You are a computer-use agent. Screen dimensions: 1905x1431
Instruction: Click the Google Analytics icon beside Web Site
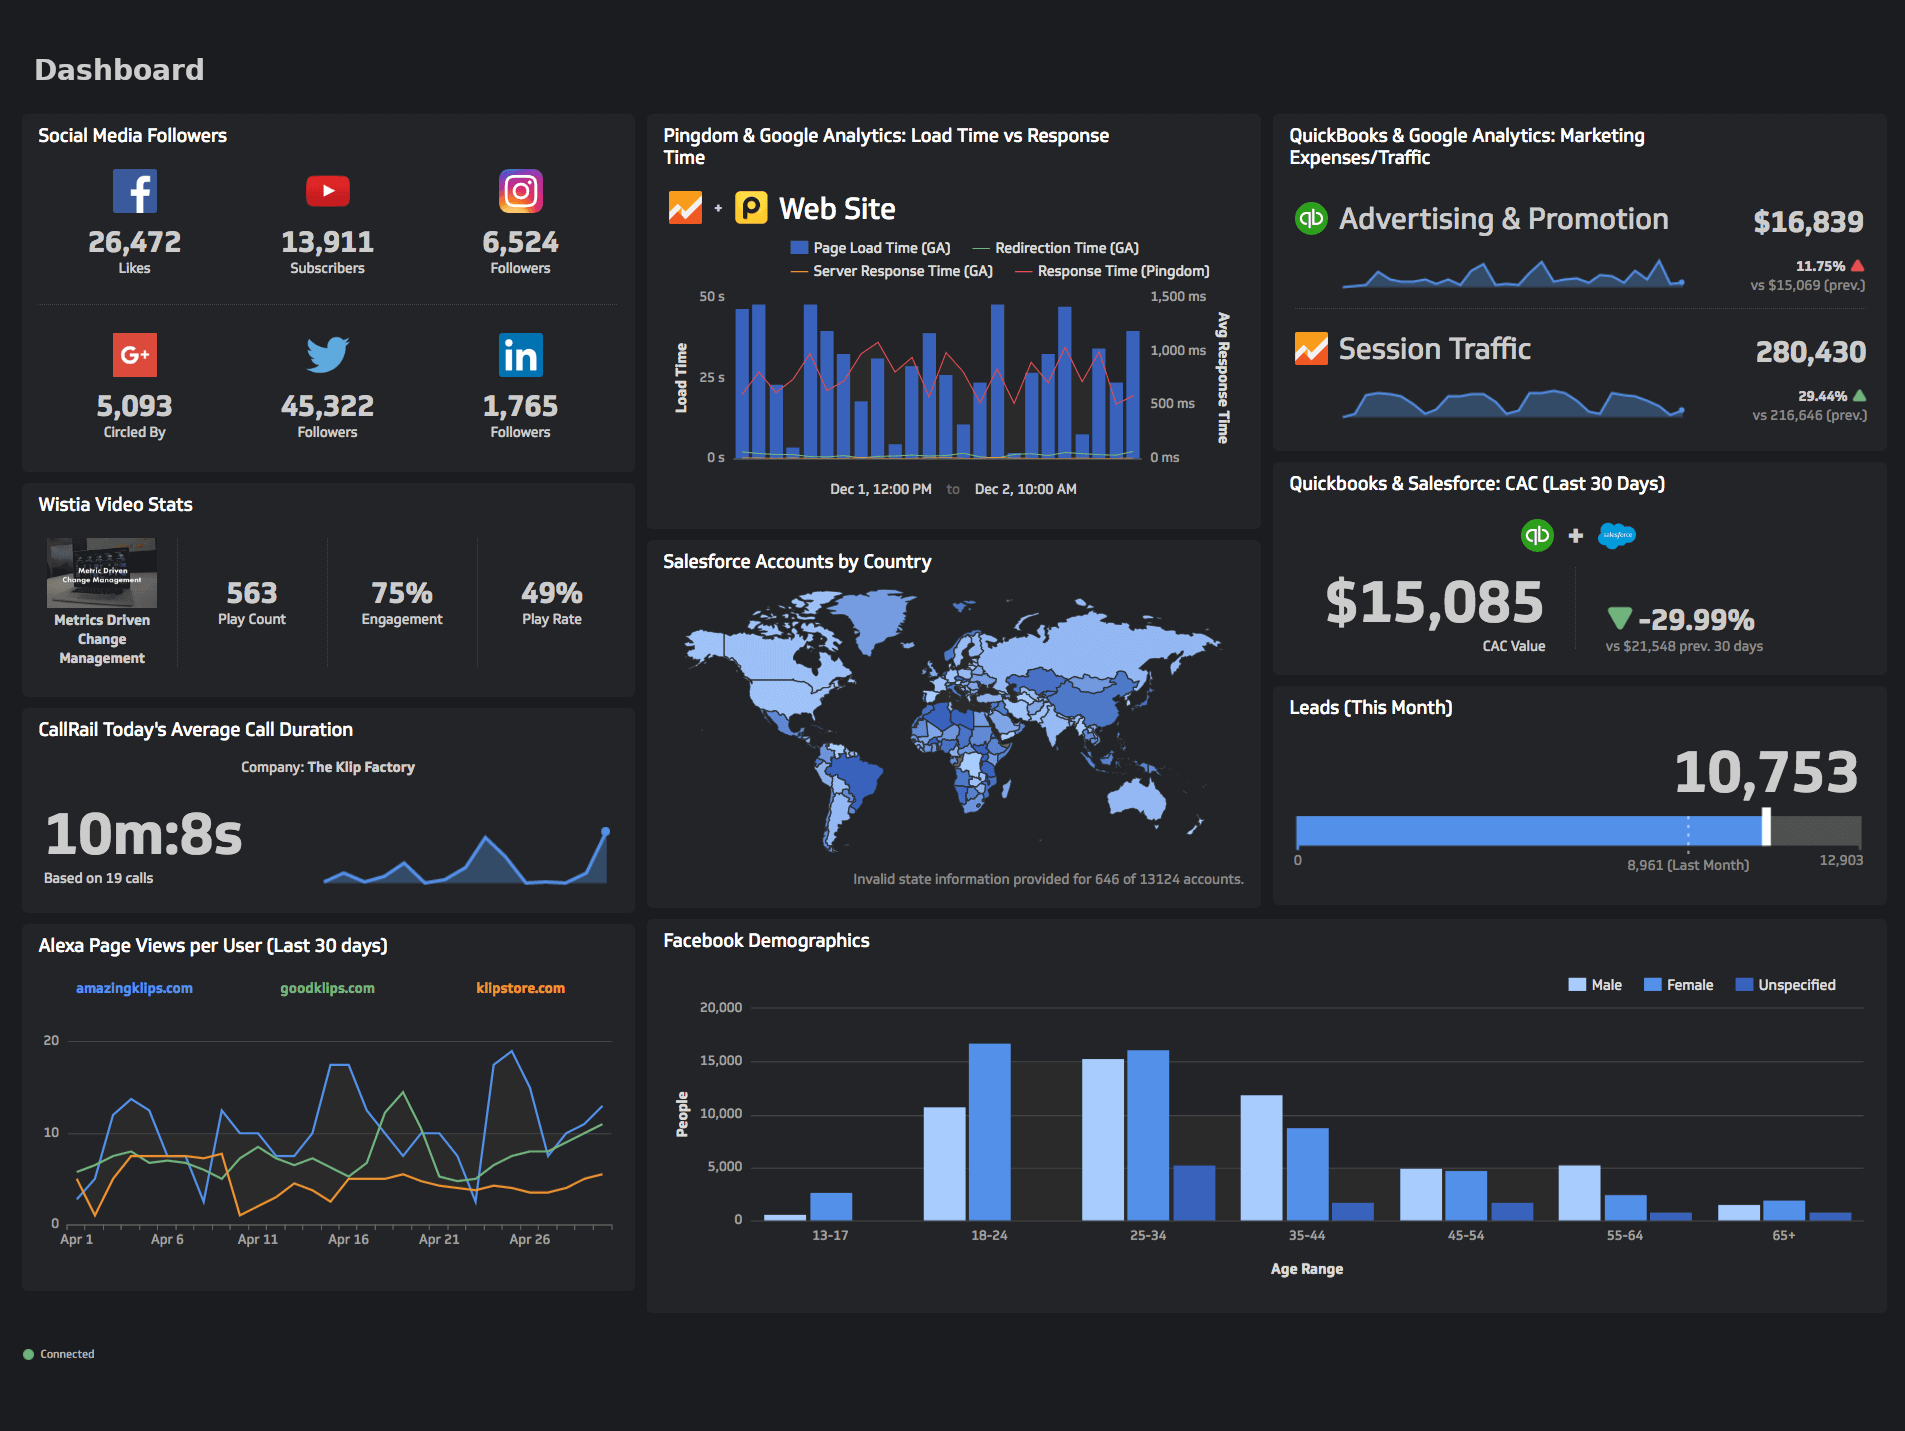click(685, 208)
